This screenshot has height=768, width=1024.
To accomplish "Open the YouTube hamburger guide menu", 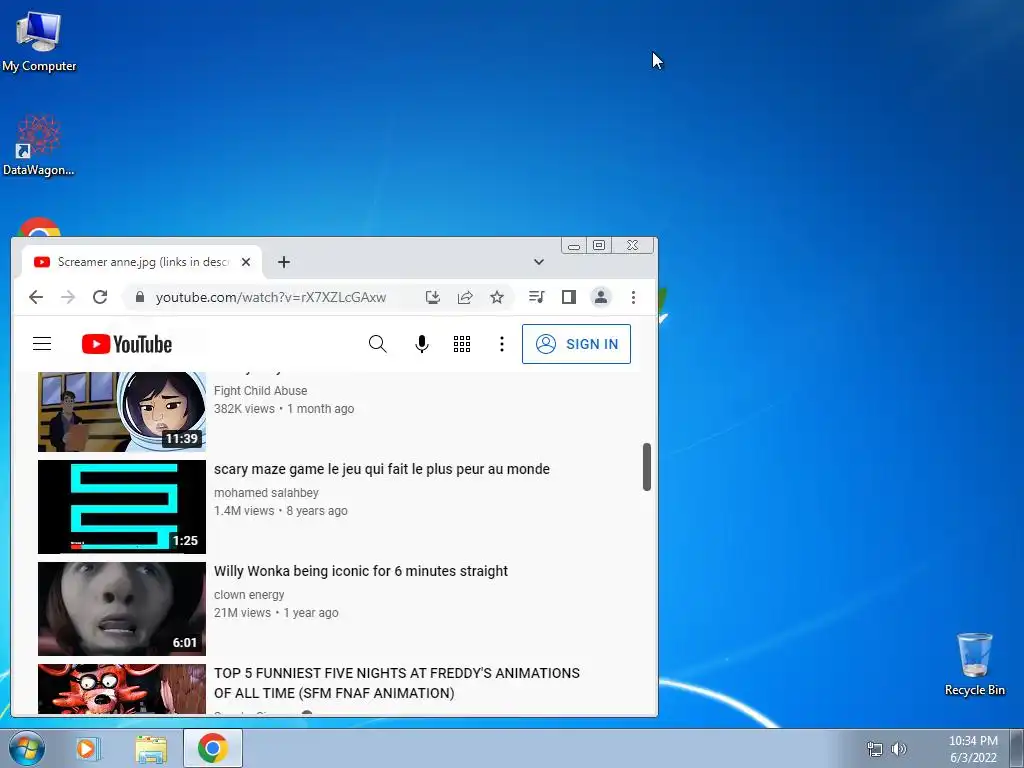I will (x=42, y=344).
